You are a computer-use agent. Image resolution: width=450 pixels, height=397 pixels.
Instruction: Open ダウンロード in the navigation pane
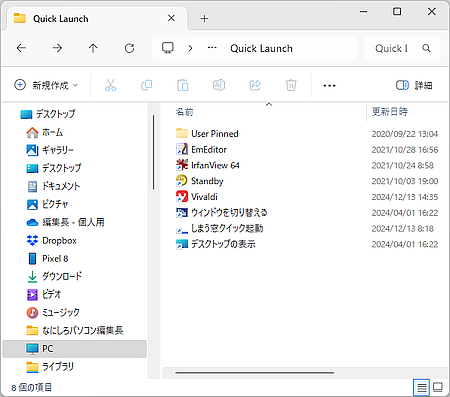[x=54, y=276]
